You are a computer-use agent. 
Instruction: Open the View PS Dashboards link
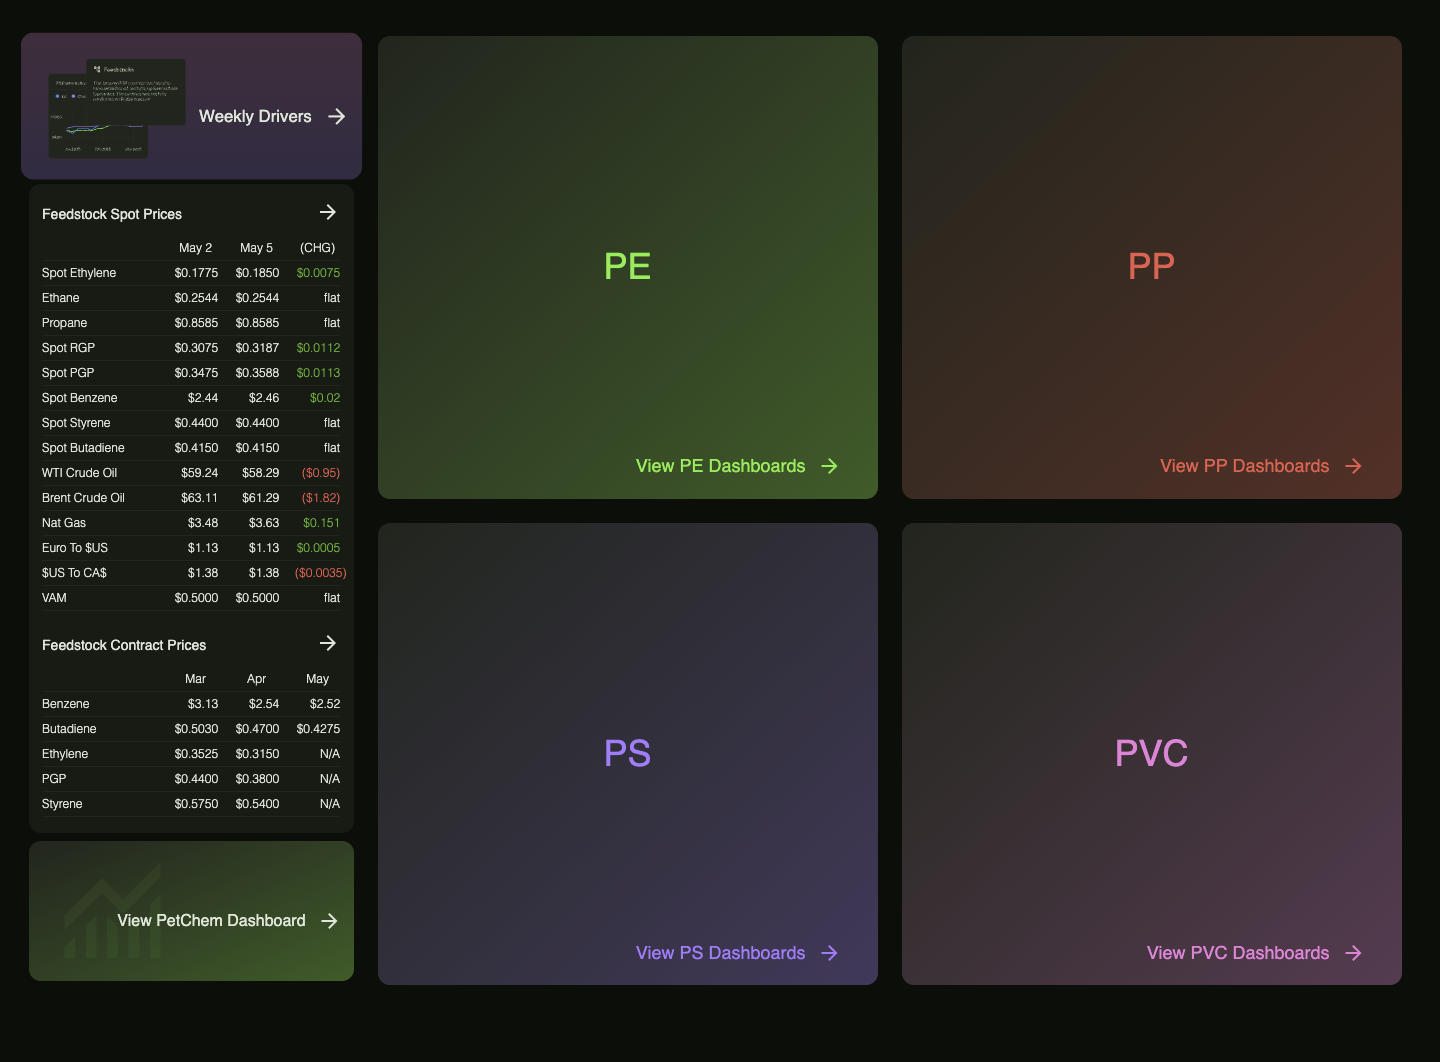click(720, 953)
